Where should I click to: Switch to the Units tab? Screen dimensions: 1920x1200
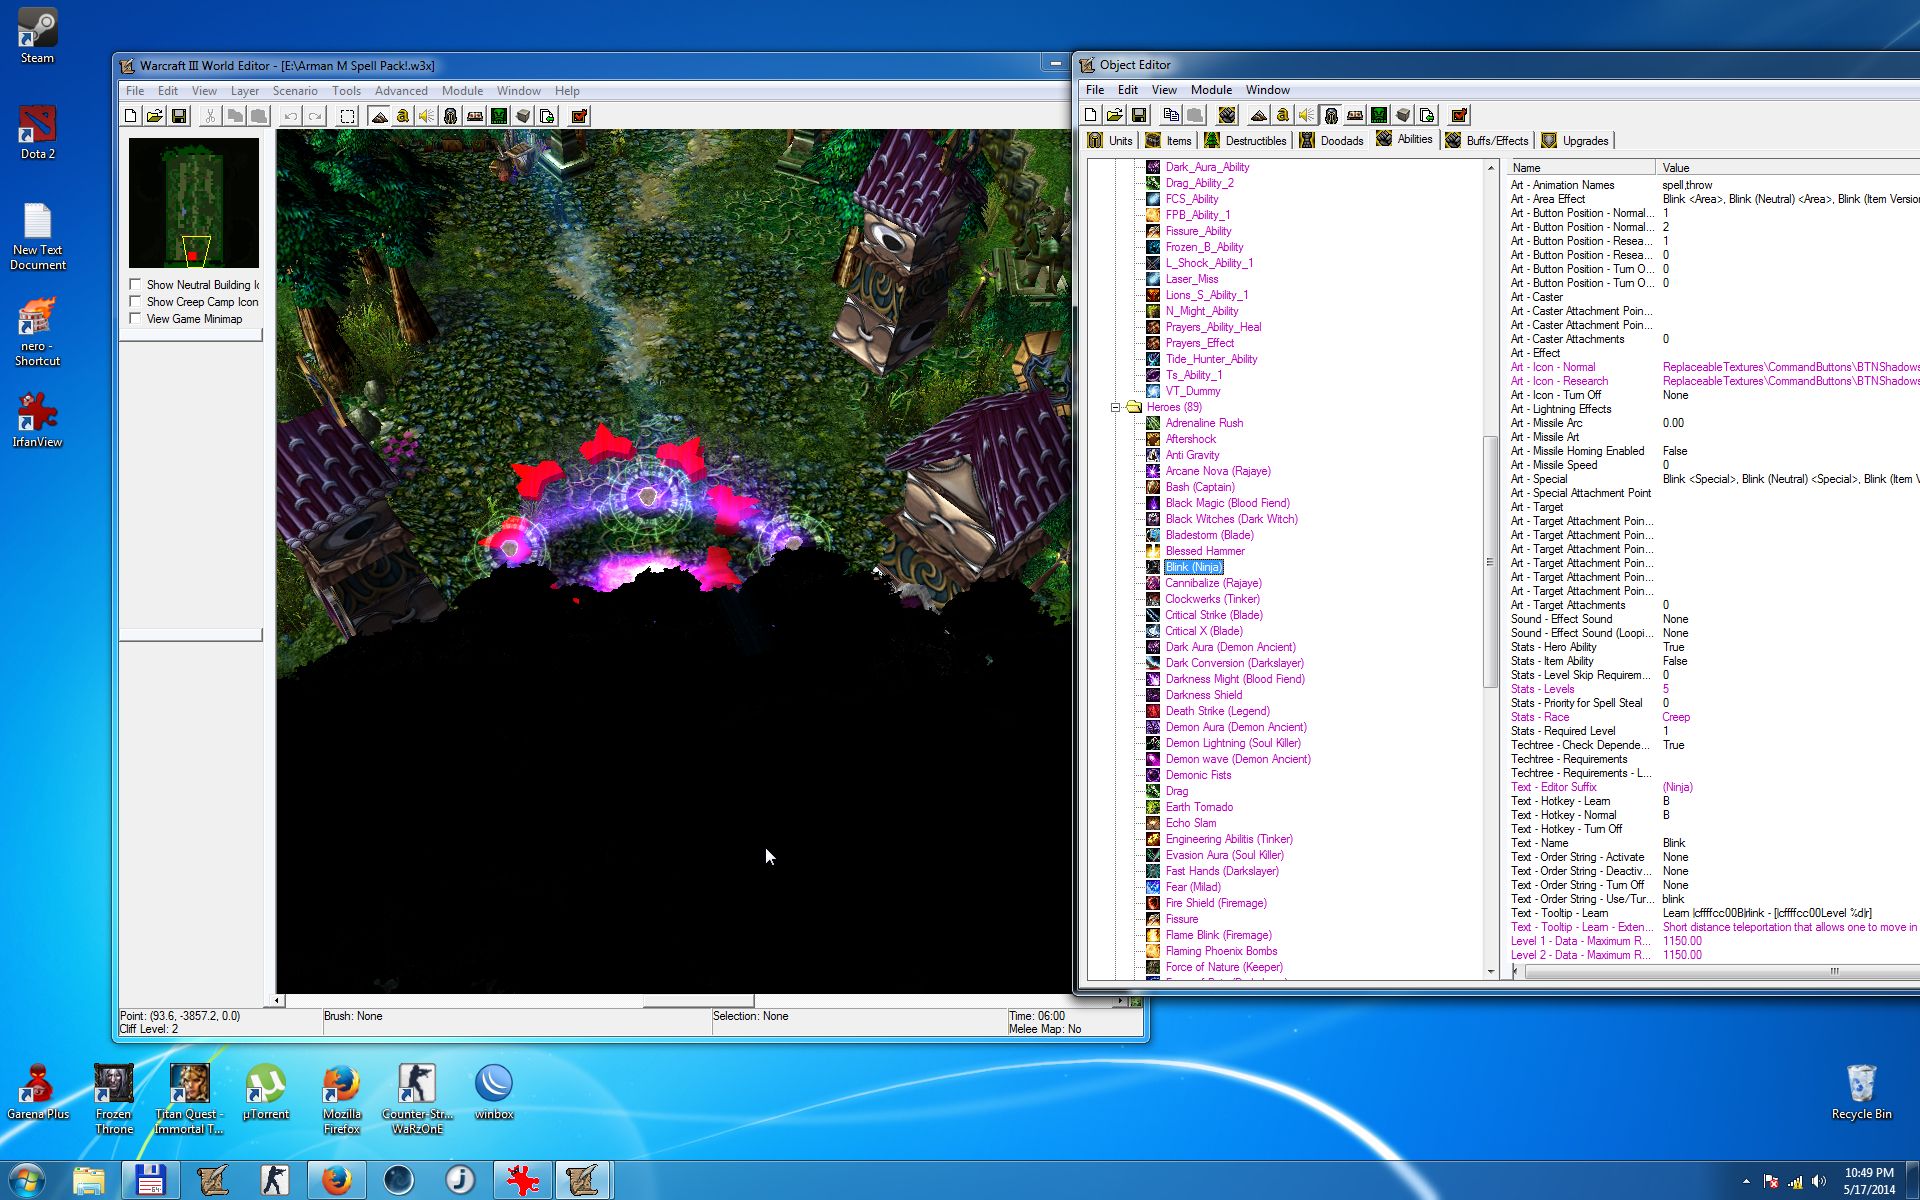tap(1111, 141)
